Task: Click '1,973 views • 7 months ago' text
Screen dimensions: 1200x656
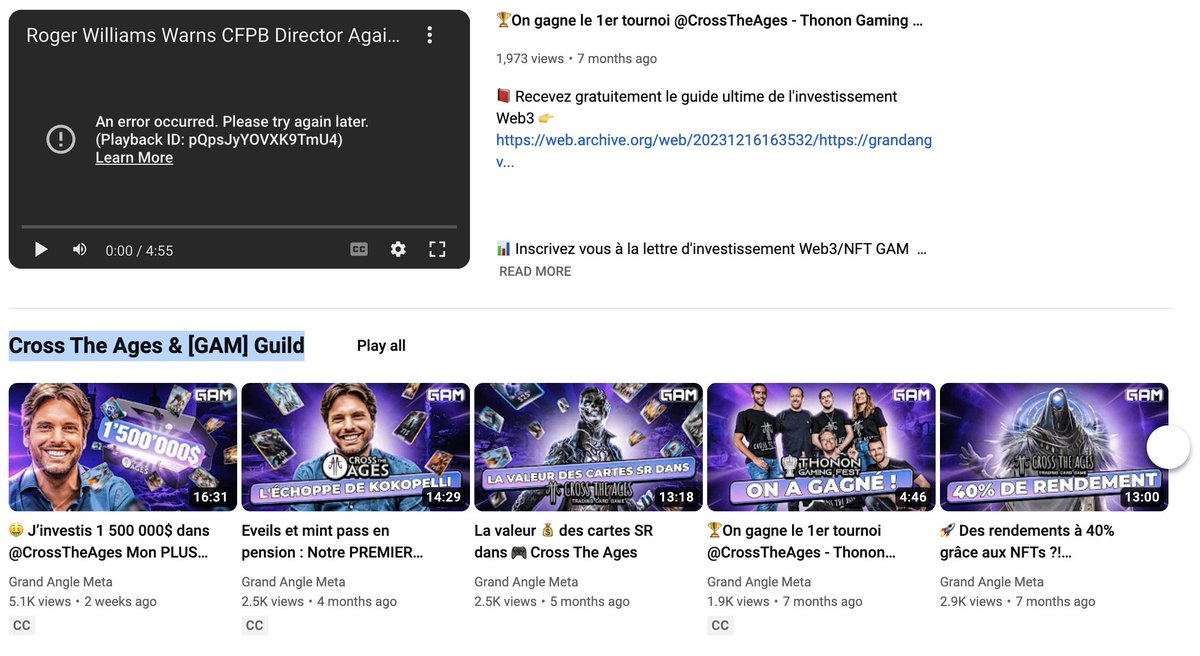Action: tap(577, 59)
